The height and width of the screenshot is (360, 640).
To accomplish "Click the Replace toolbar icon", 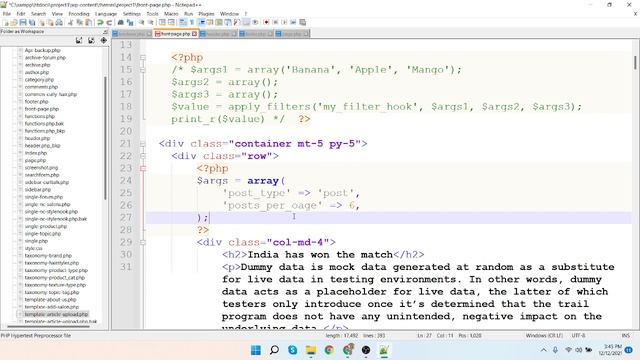I will (x=130, y=22).
